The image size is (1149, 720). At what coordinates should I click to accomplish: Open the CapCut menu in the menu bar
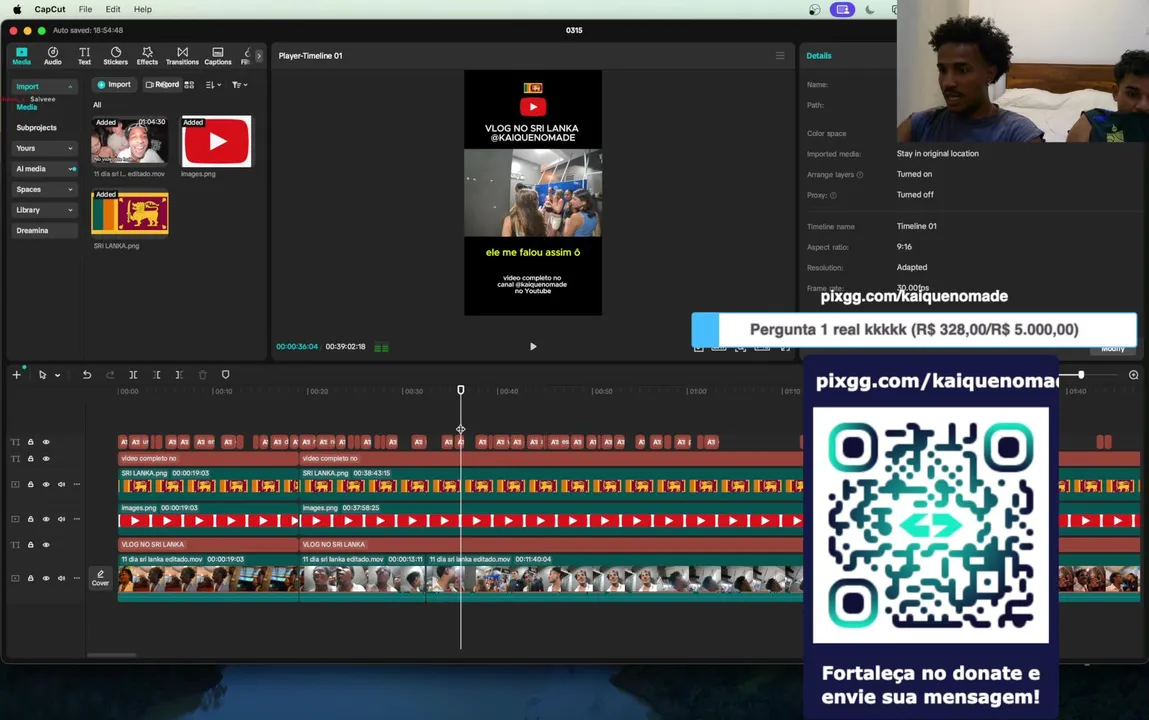pos(50,10)
